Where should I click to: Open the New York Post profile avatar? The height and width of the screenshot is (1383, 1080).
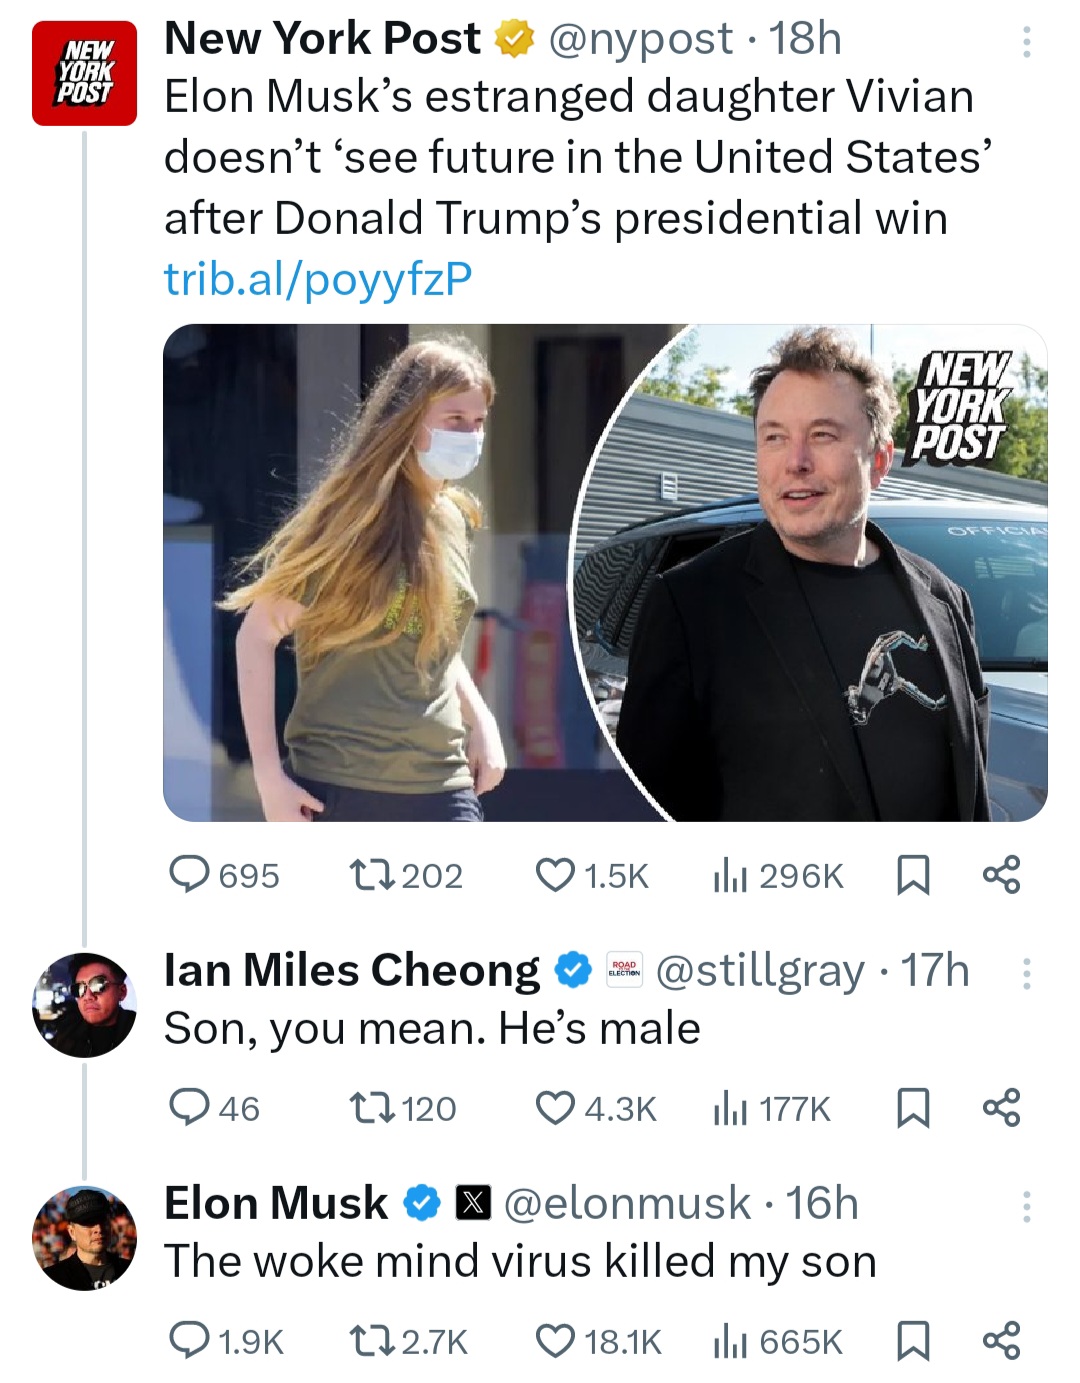84,73
